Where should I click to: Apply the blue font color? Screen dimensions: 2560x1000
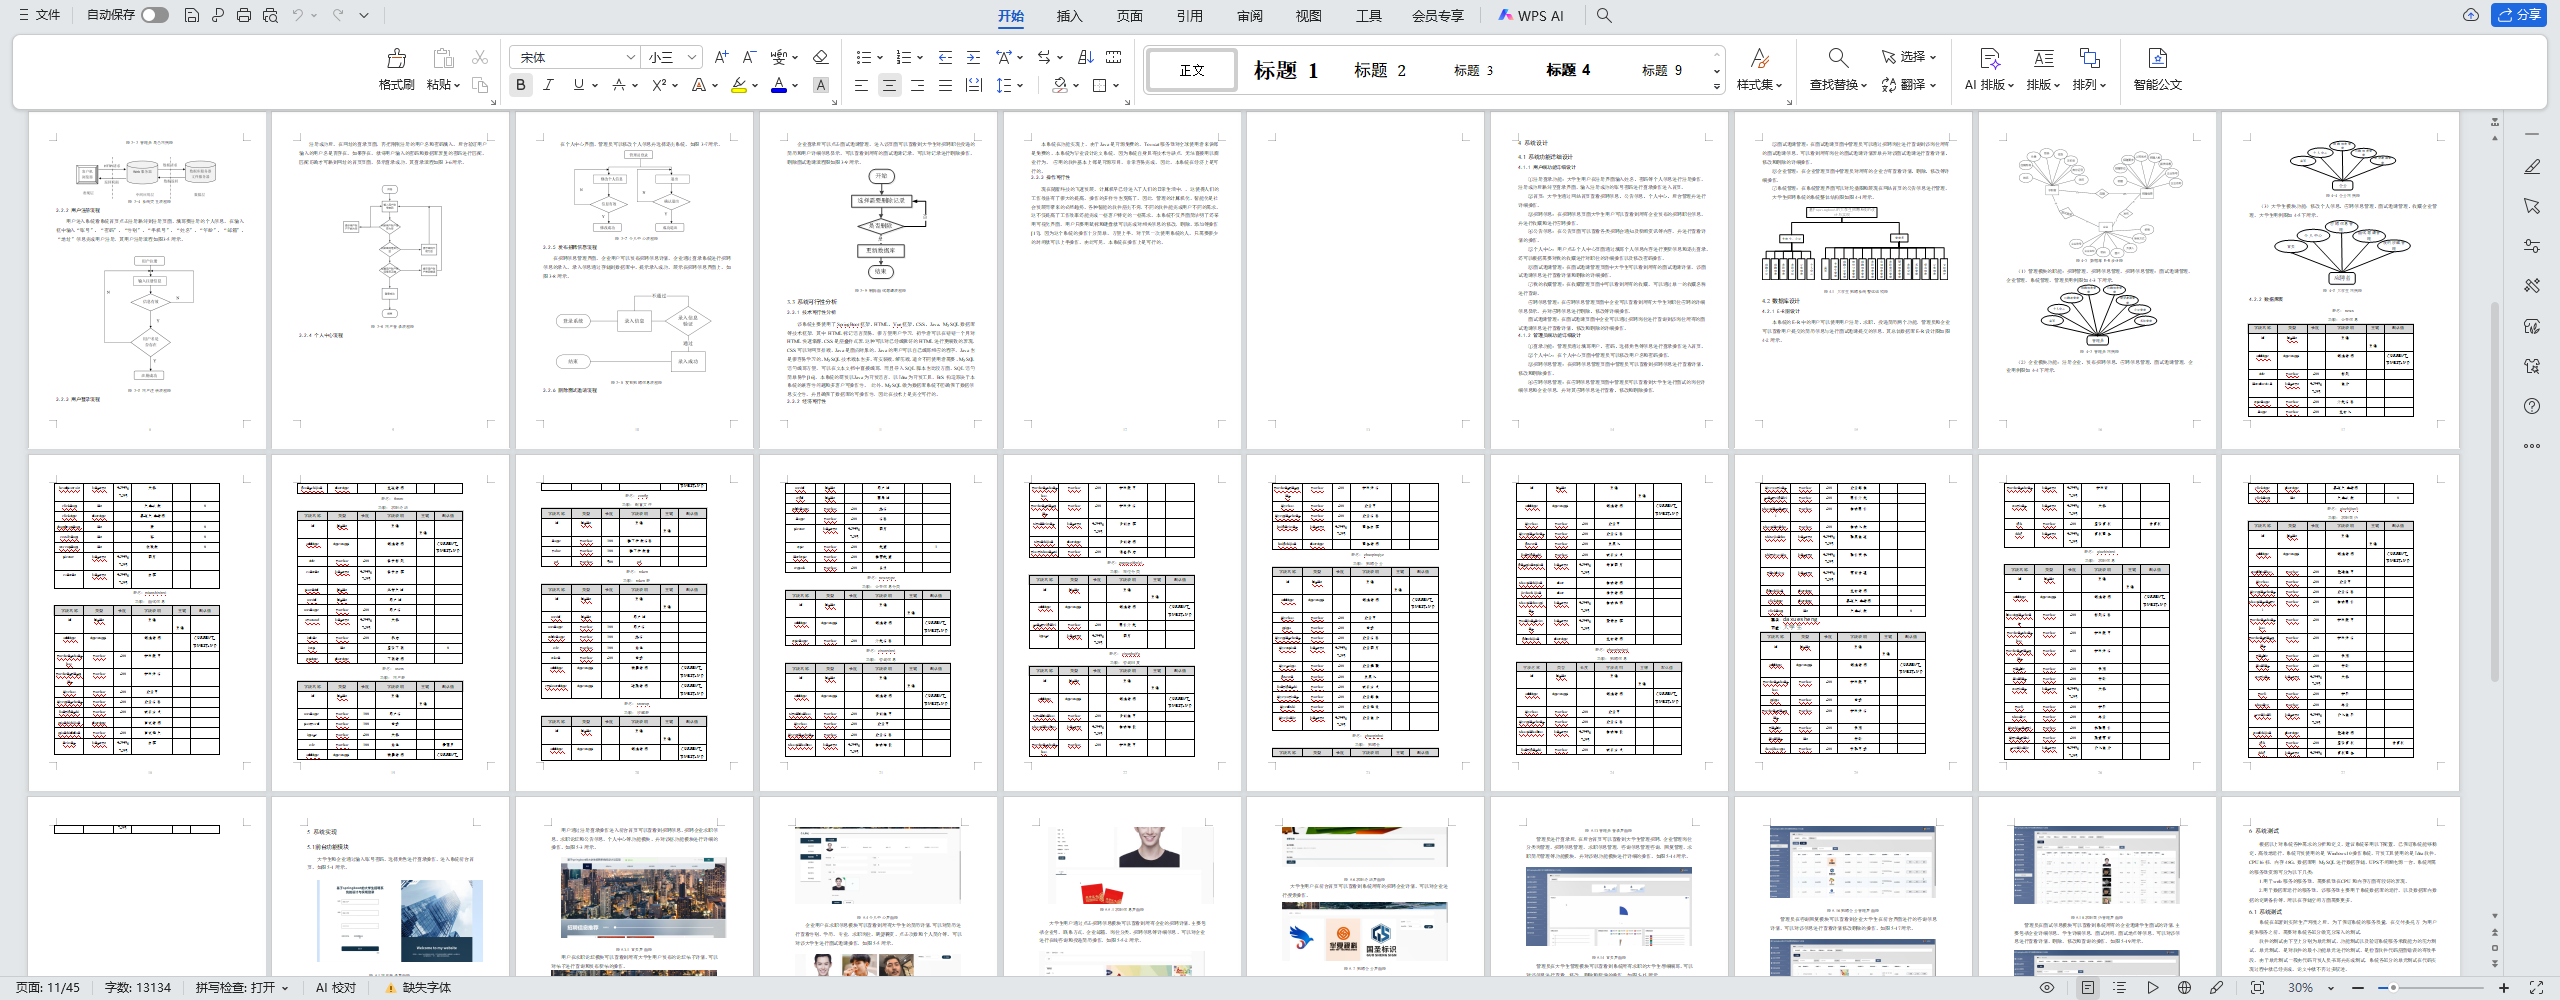779,85
